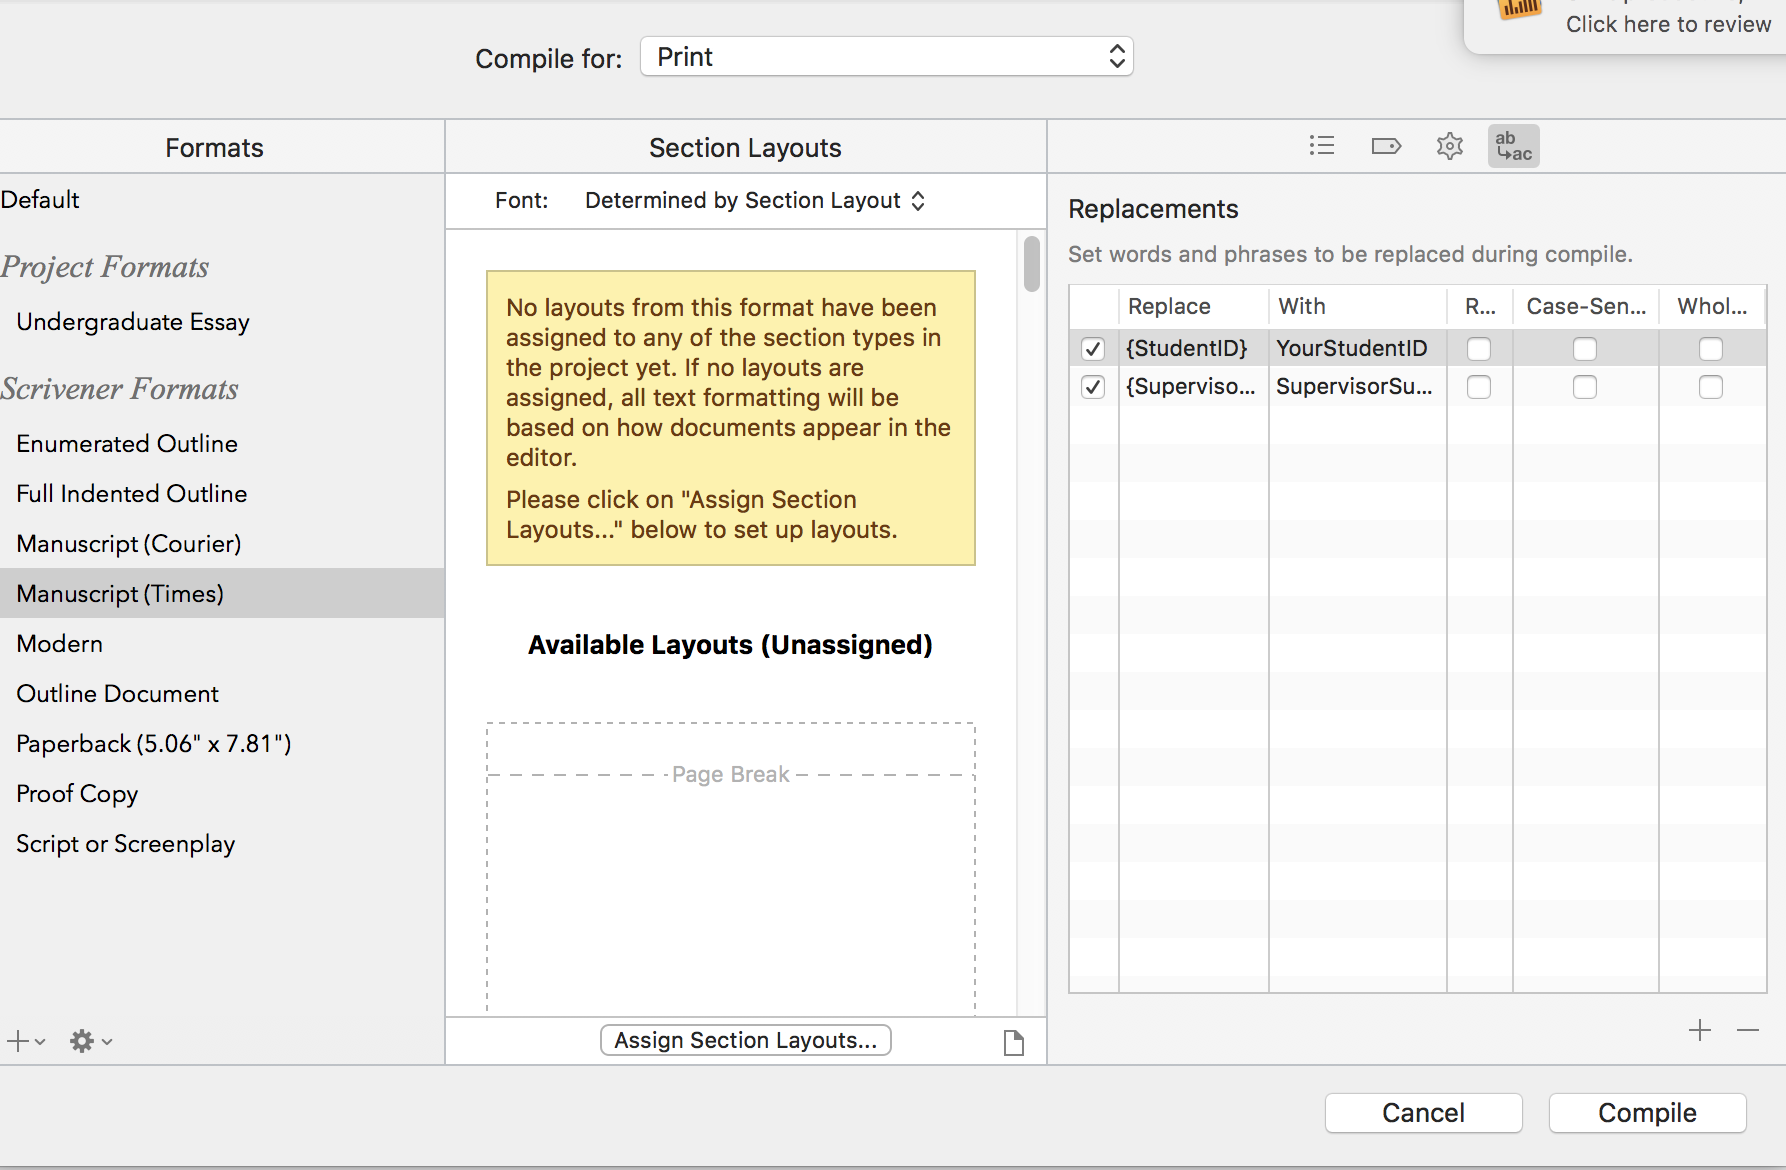Click the Section Layouts header
1786x1170 pixels.
pyautogui.click(x=745, y=148)
